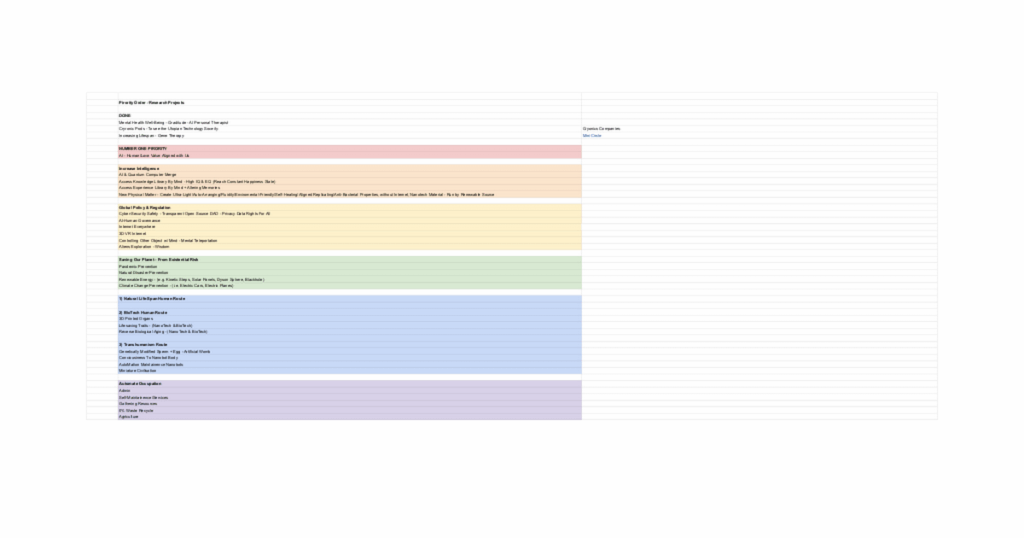Select the 'Consciousness To Nanobot Body' cell
This screenshot has height=538, width=1024.
tap(349, 358)
